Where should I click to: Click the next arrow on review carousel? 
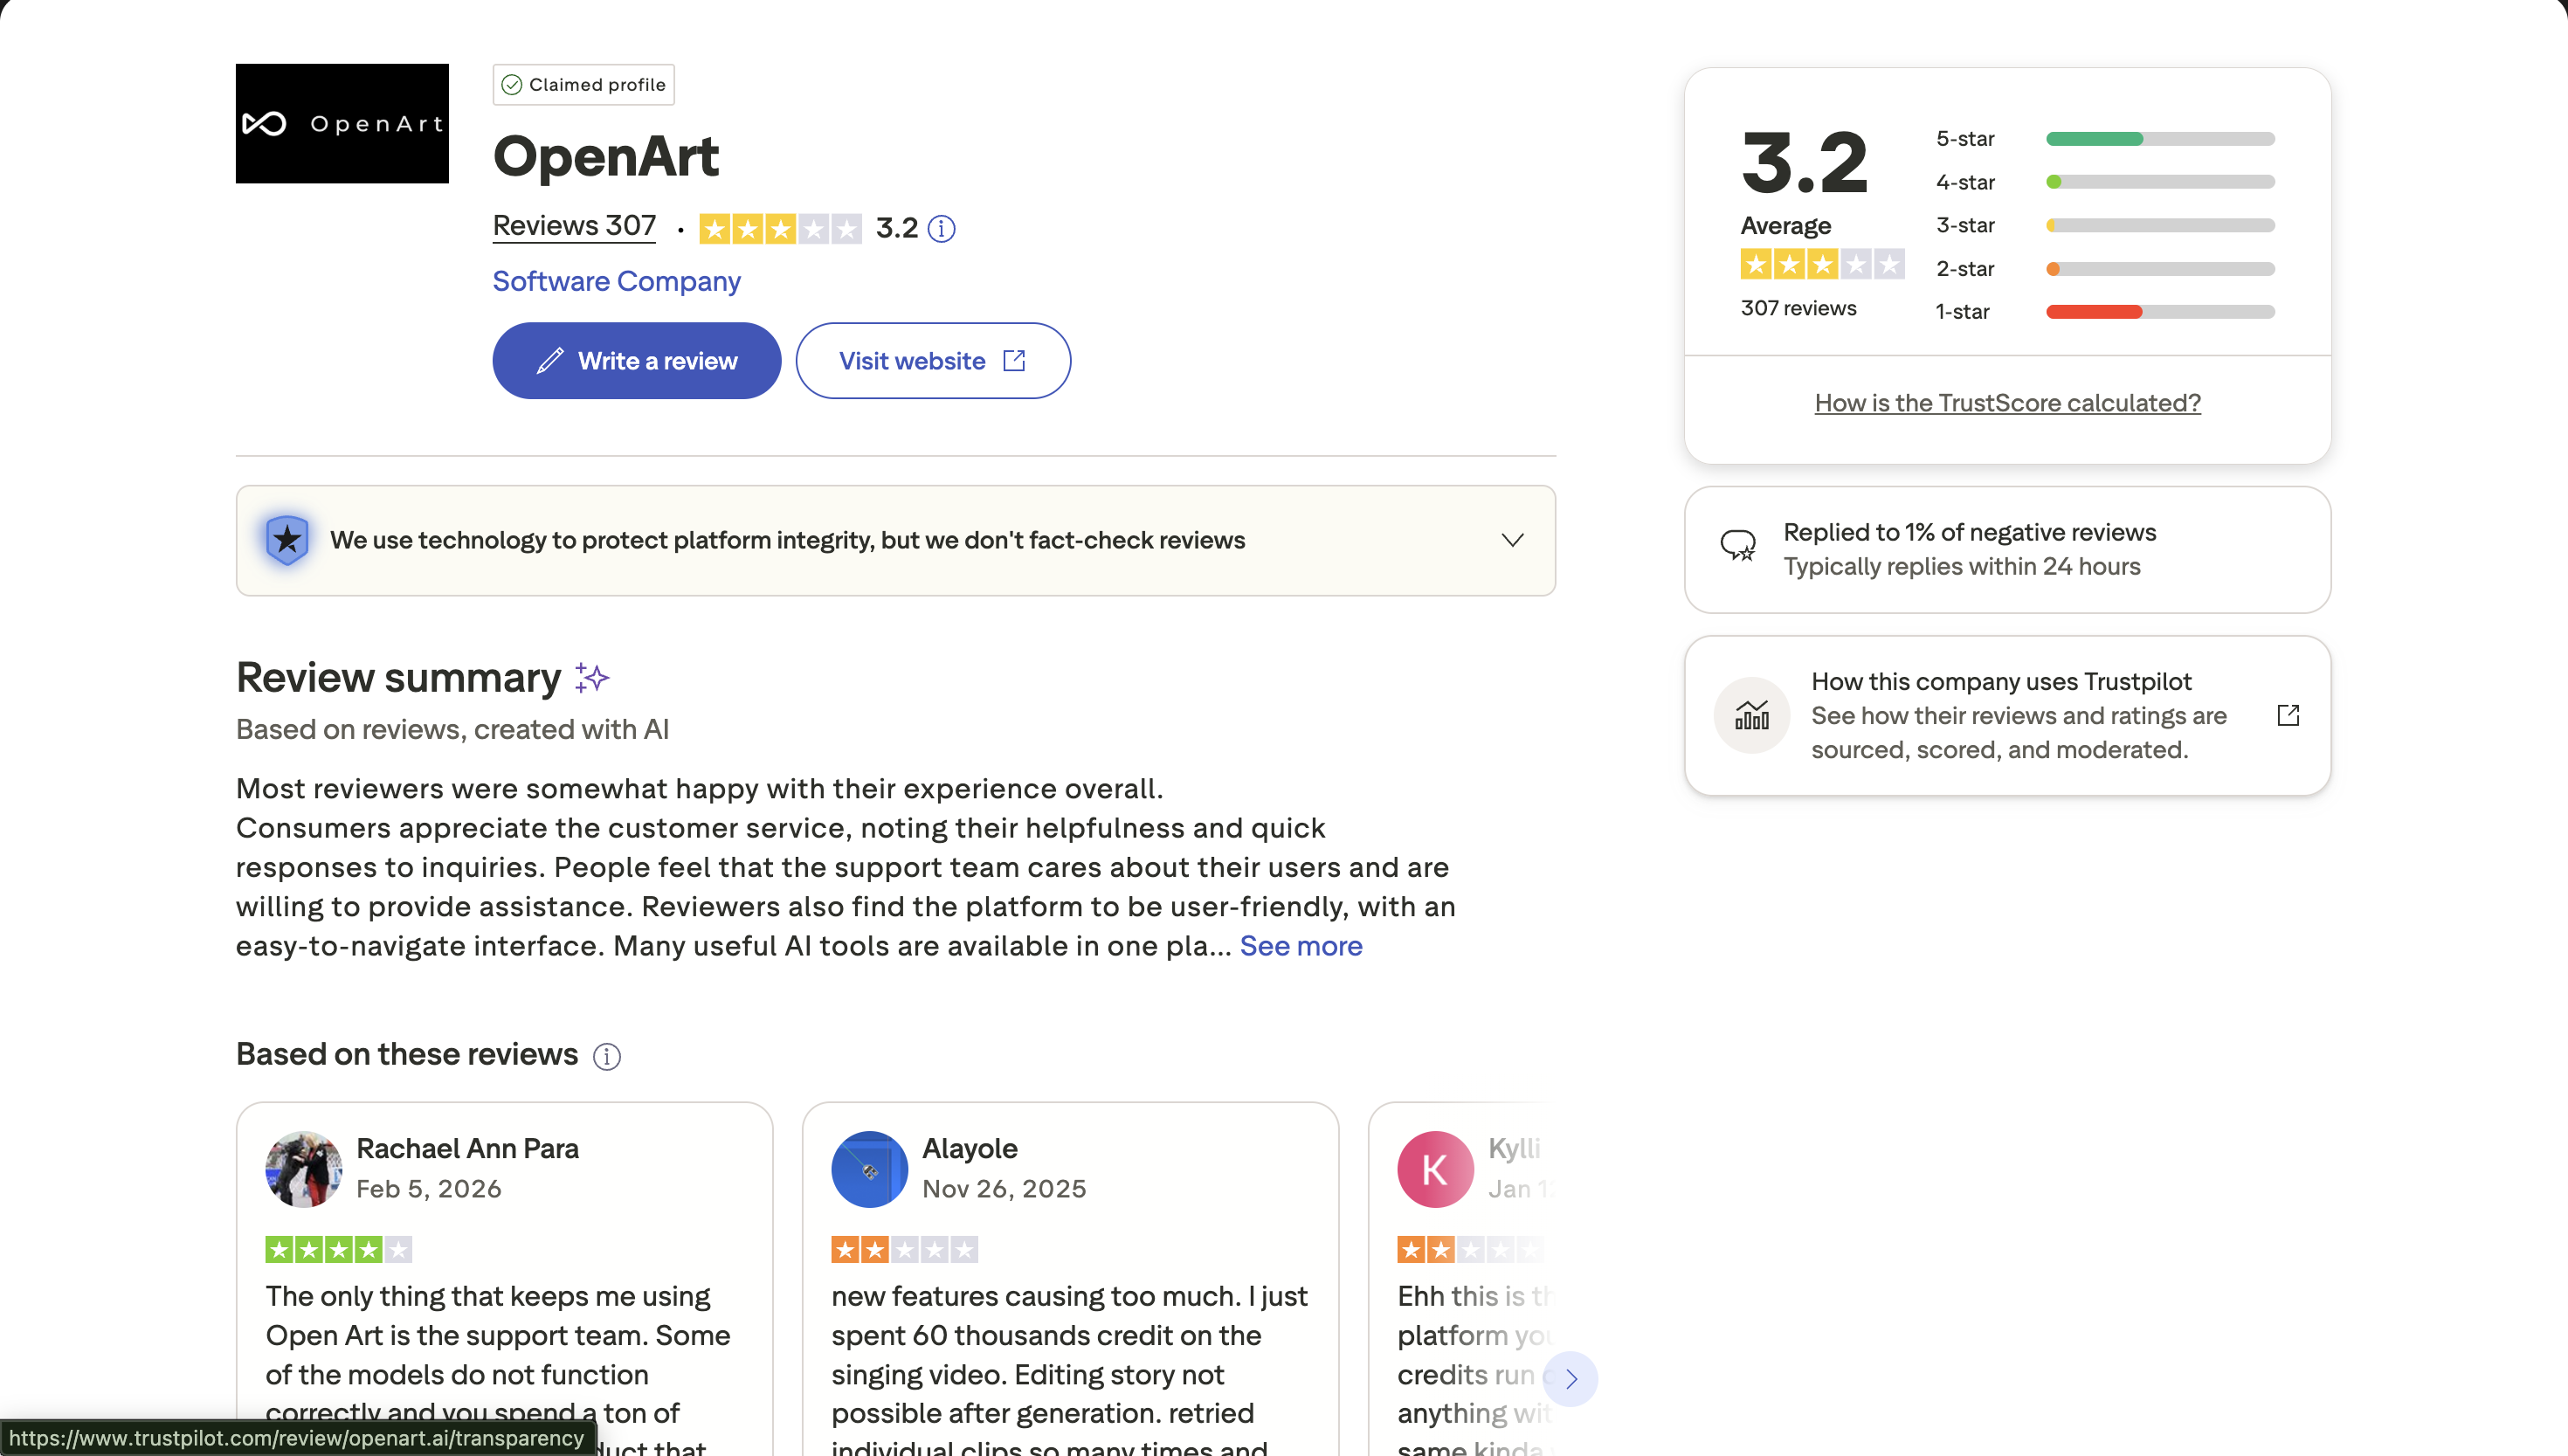(x=1570, y=1378)
